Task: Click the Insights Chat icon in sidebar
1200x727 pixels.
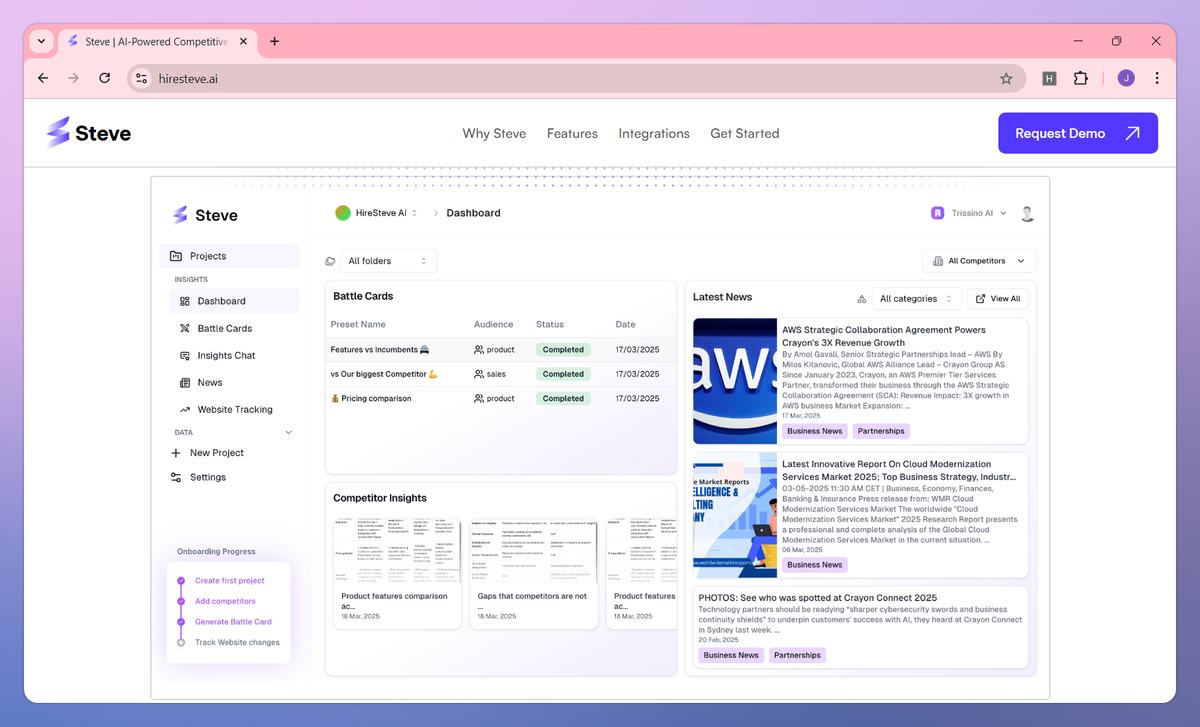Action: pos(185,355)
